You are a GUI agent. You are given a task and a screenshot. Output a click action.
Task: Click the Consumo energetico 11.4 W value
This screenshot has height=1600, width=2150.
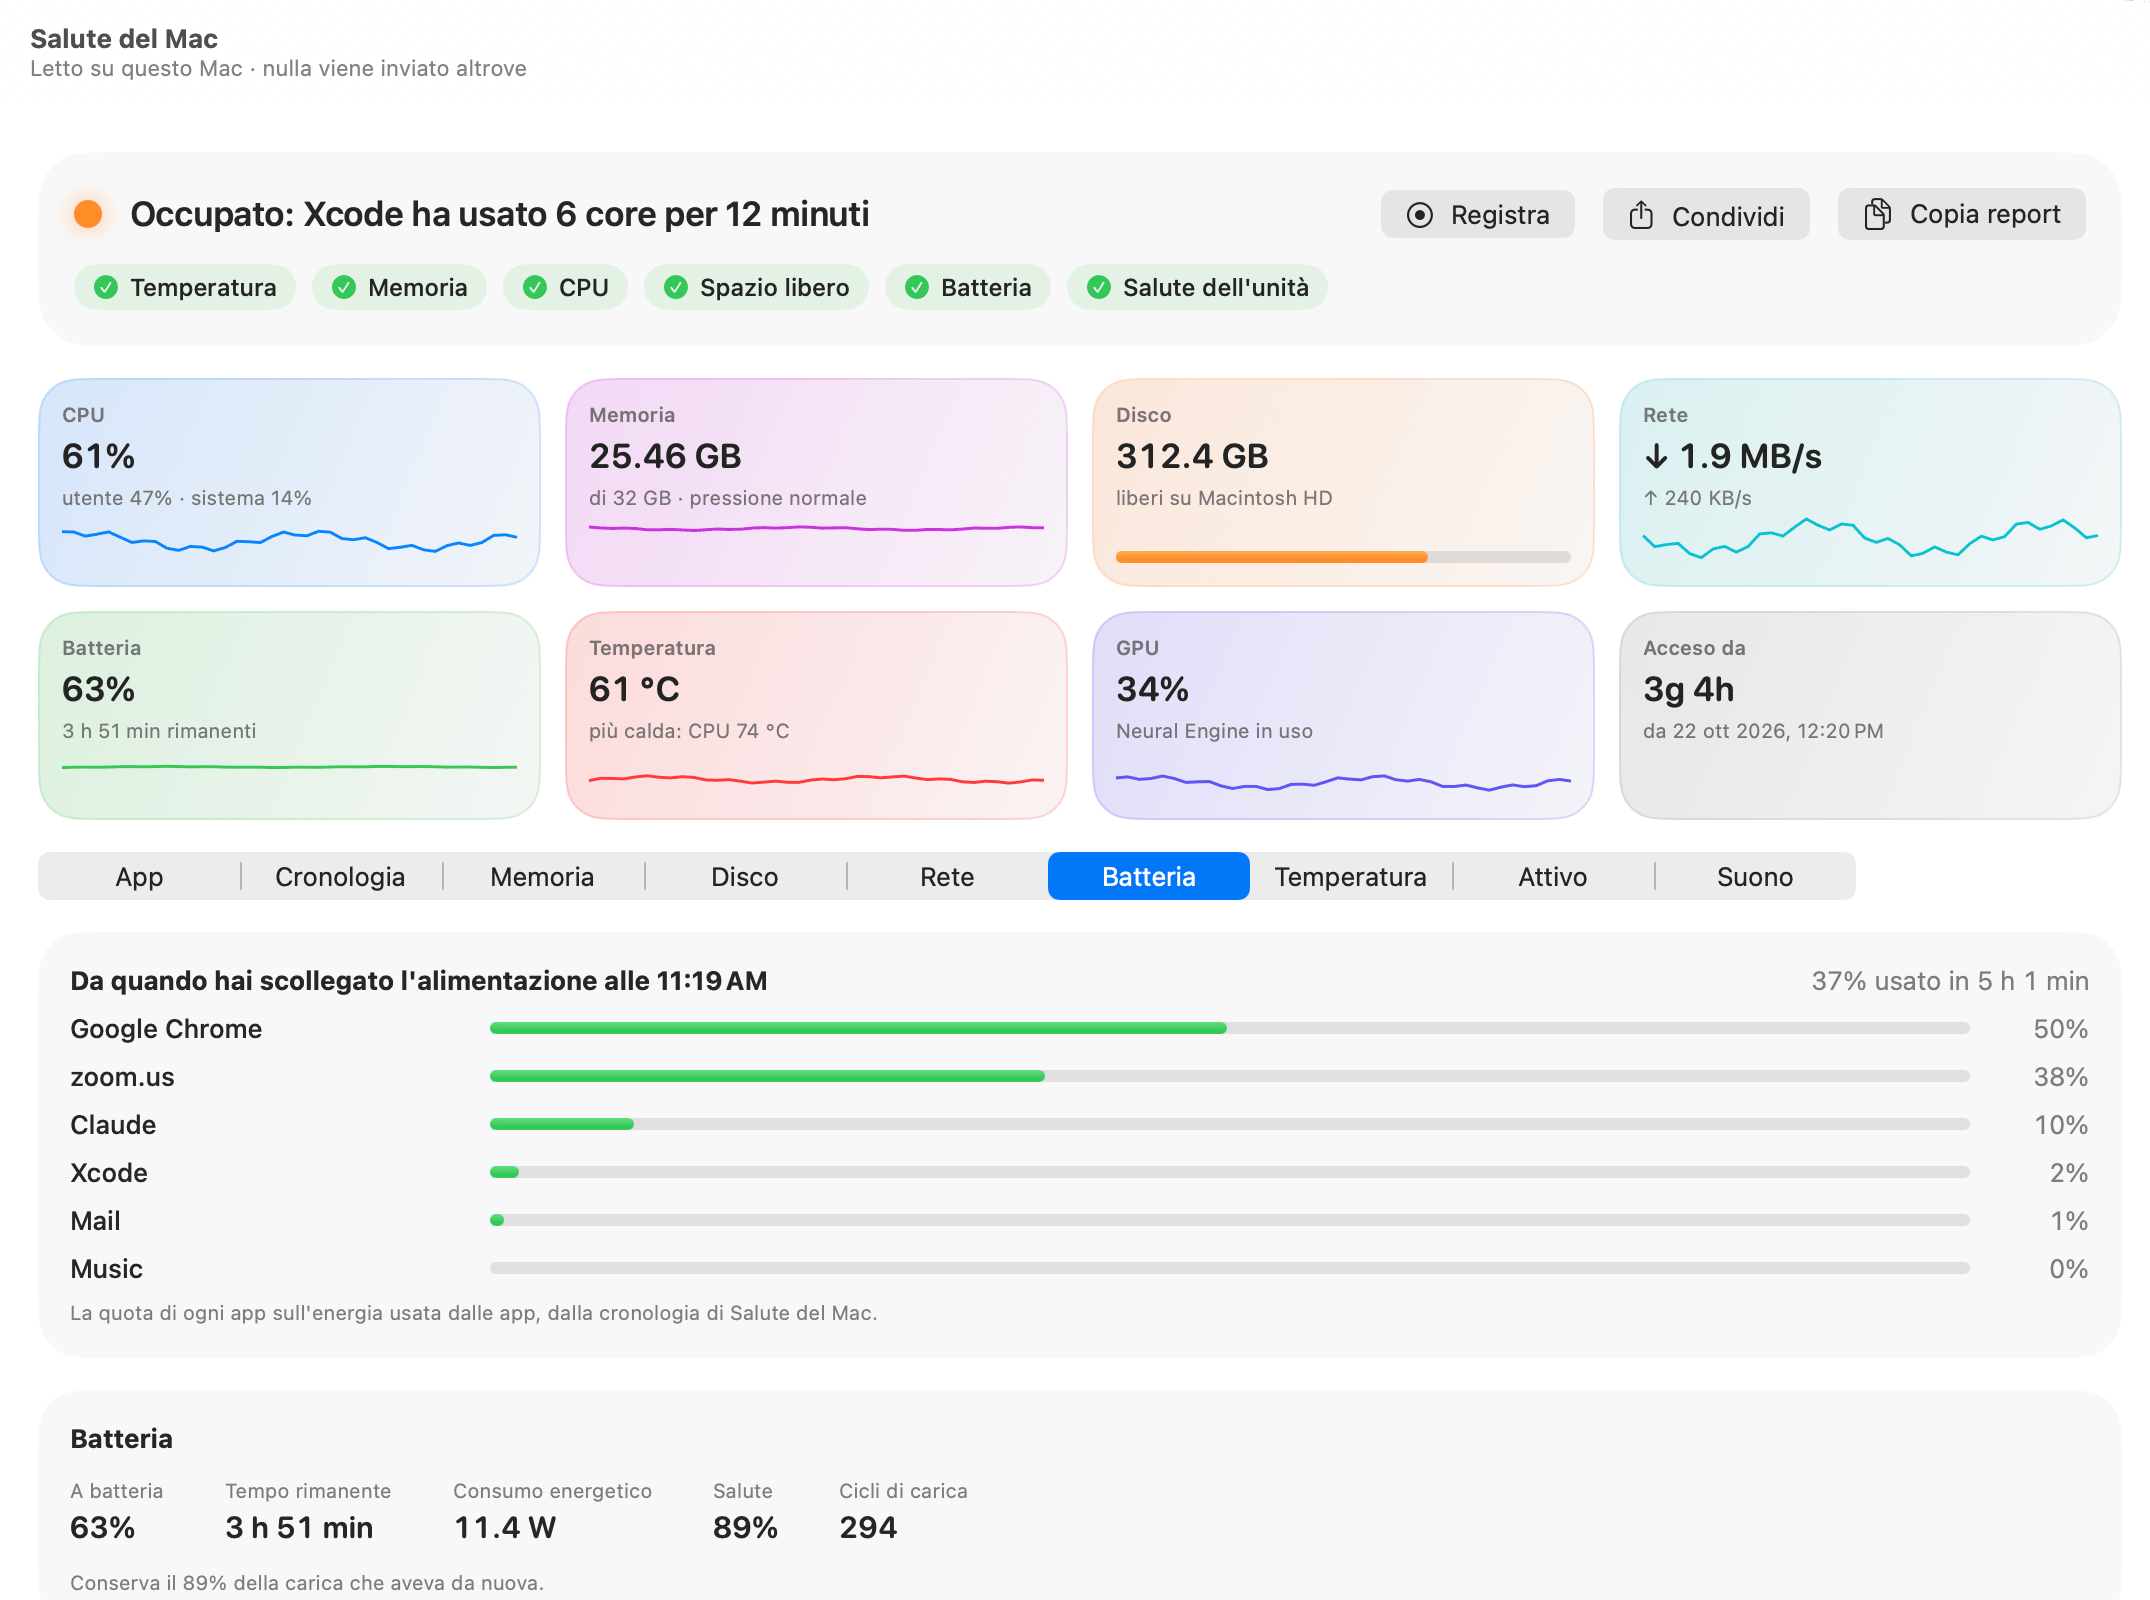pyautogui.click(x=505, y=1527)
